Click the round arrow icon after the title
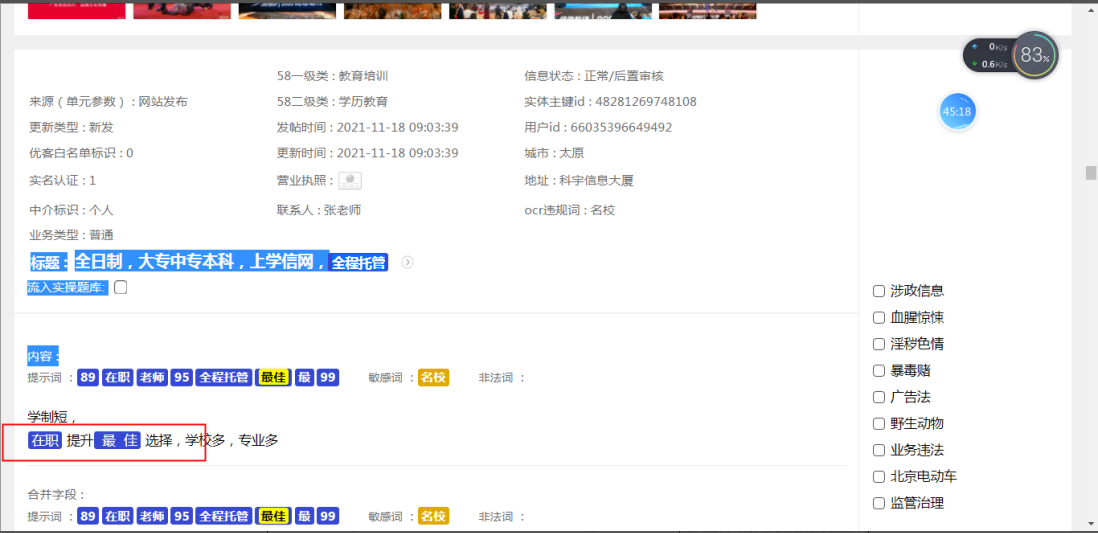 [x=408, y=262]
